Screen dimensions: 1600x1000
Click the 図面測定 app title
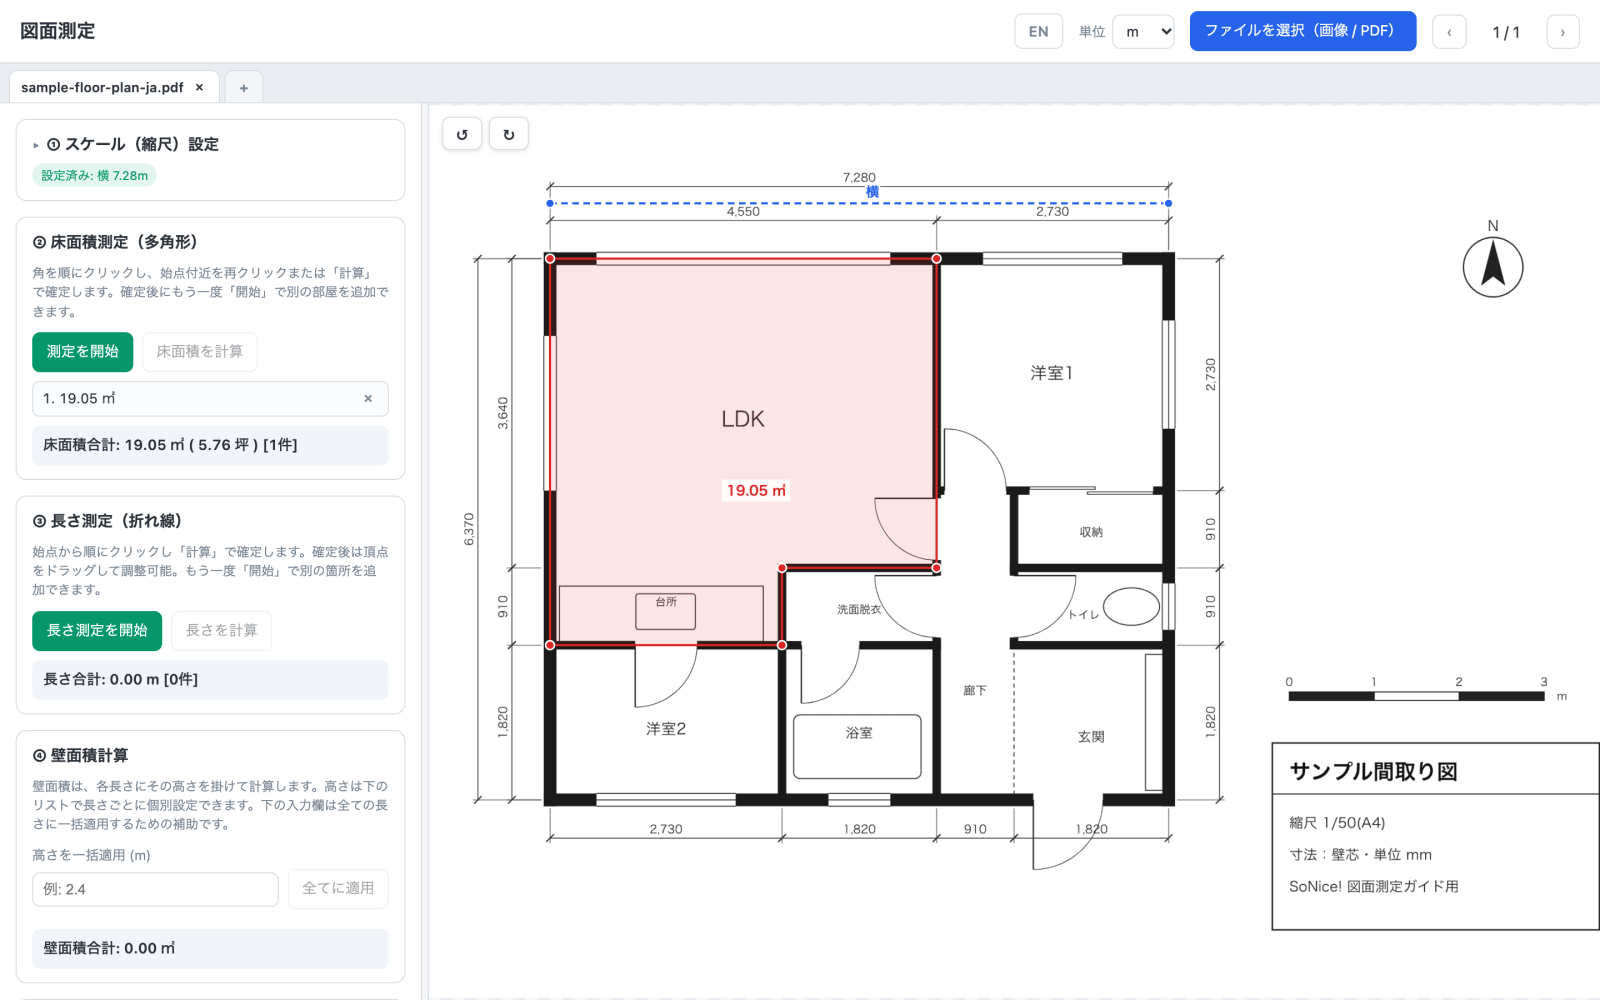click(58, 31)
